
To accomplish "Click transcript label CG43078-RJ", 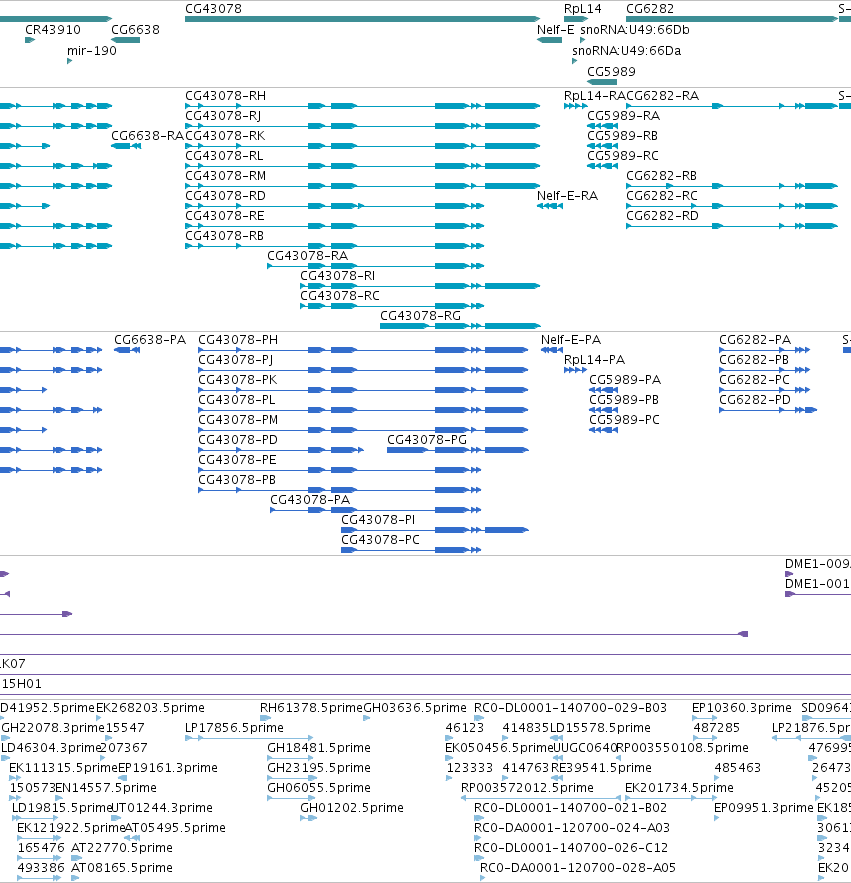I will pyautogui.click(x=223, y=116).
